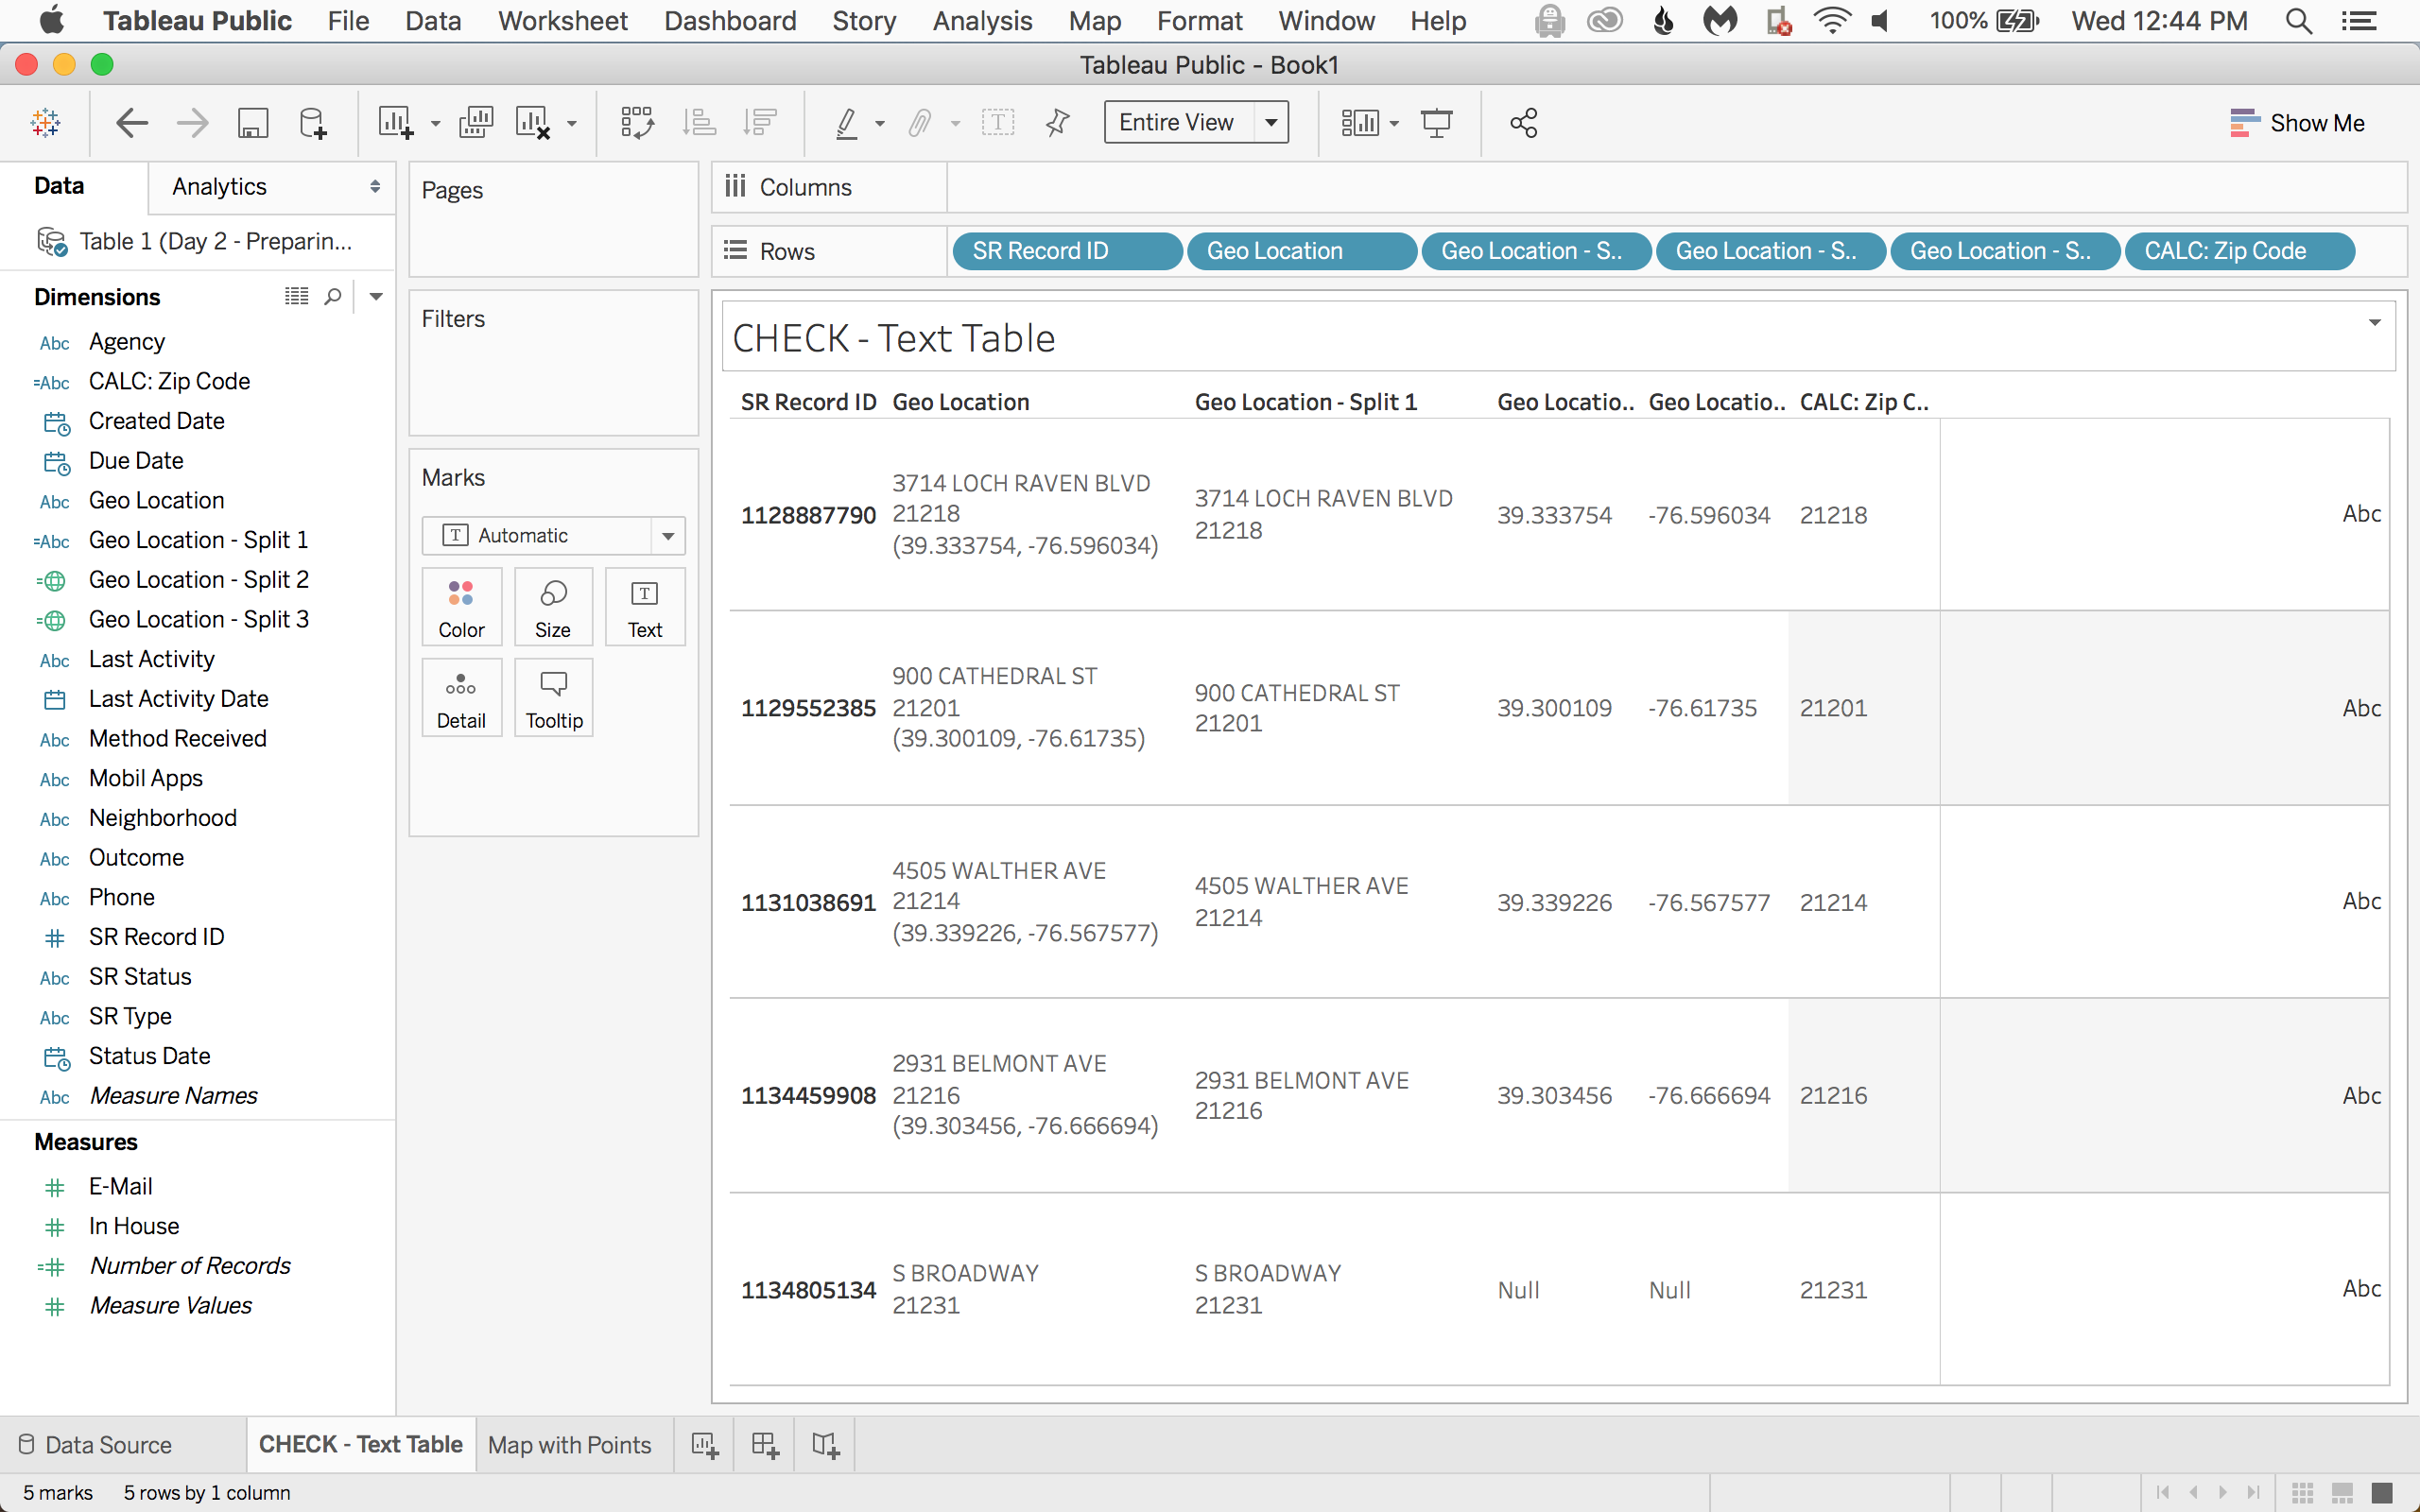Screen dimensions: 2420x1512
Task: Select the Number of Records measure
Action: 190,1266
